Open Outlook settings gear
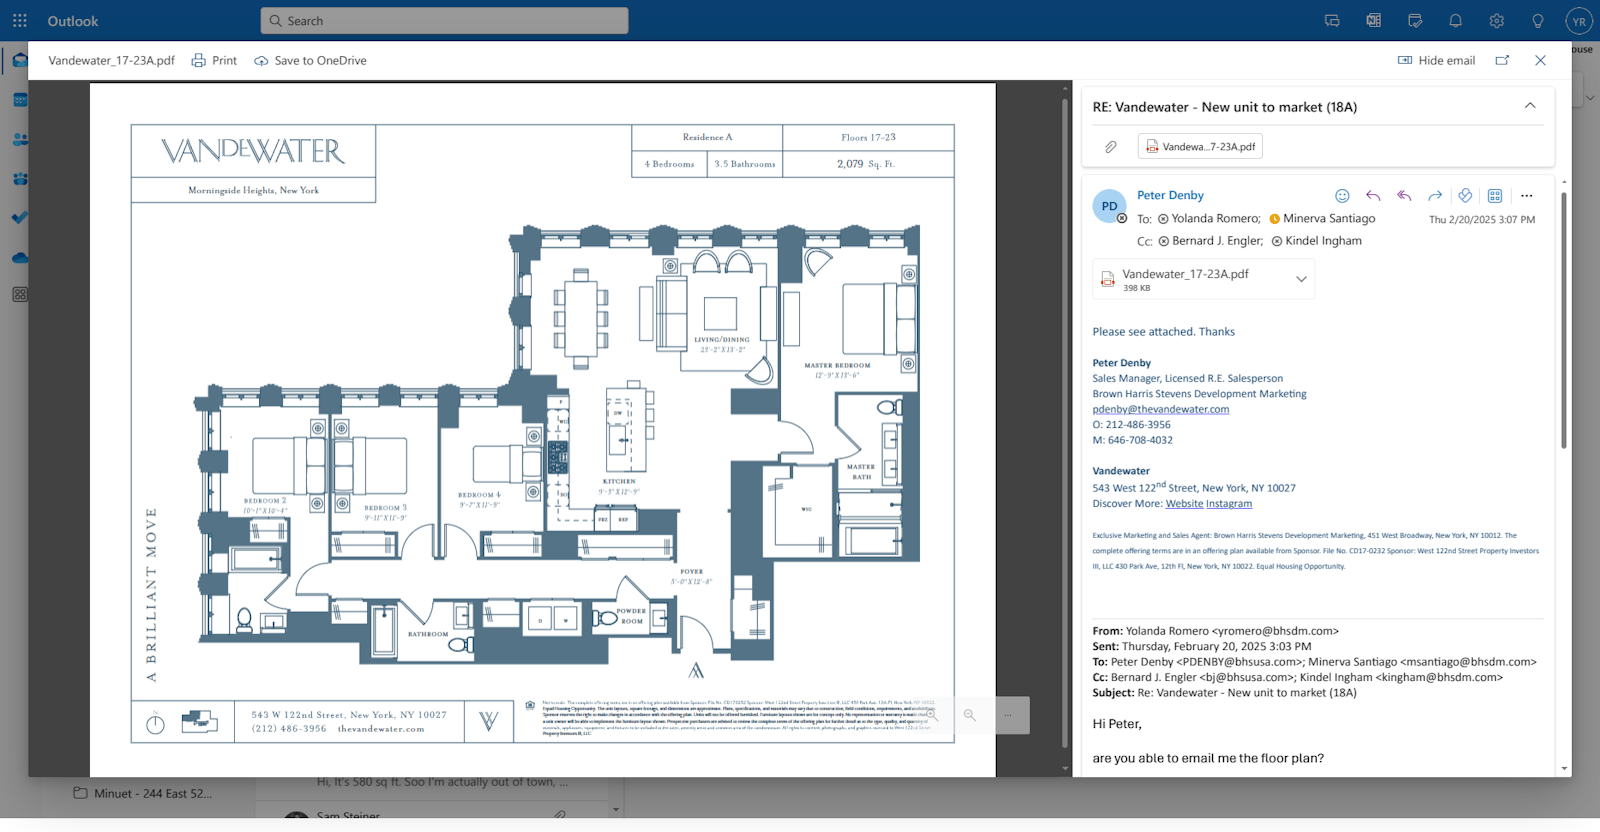The width and height of the screenshot is (1600, 832). tap(1497, 21)
